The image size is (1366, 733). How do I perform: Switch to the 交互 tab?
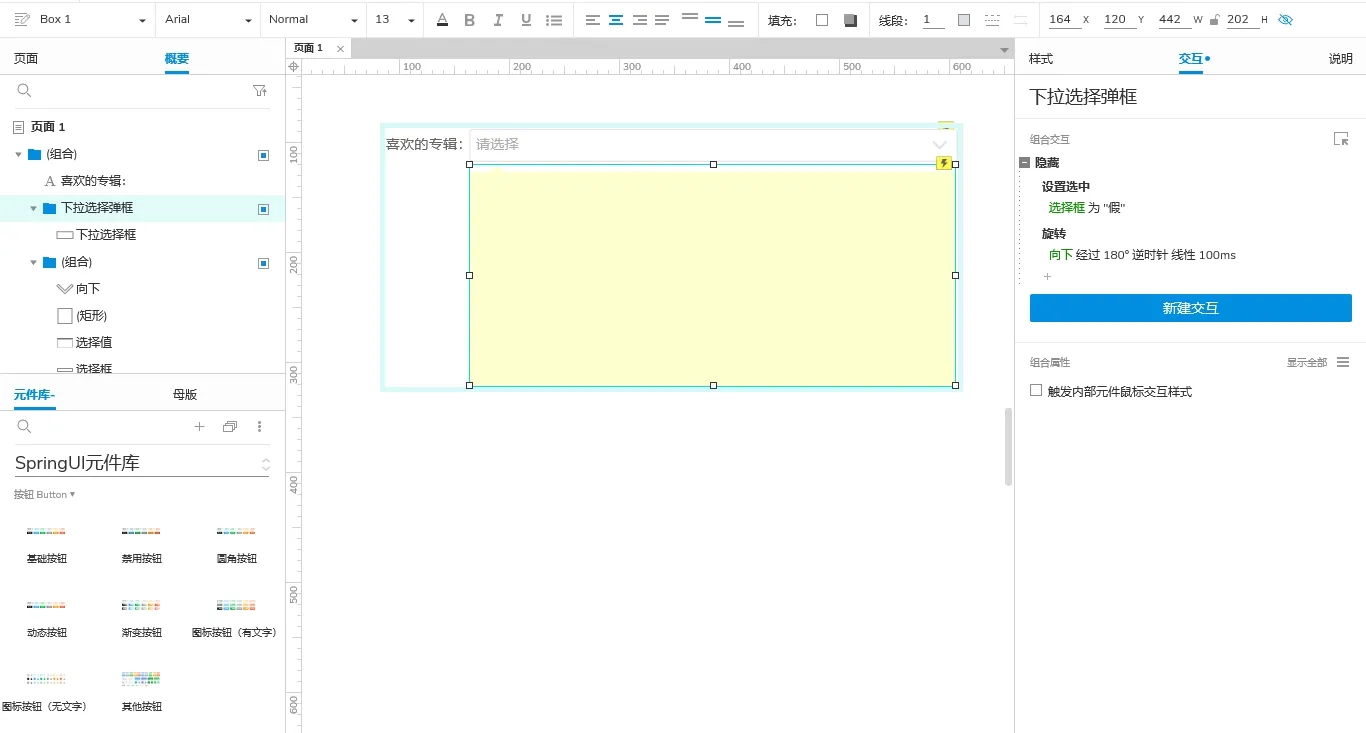click(x=1191, y=59)
